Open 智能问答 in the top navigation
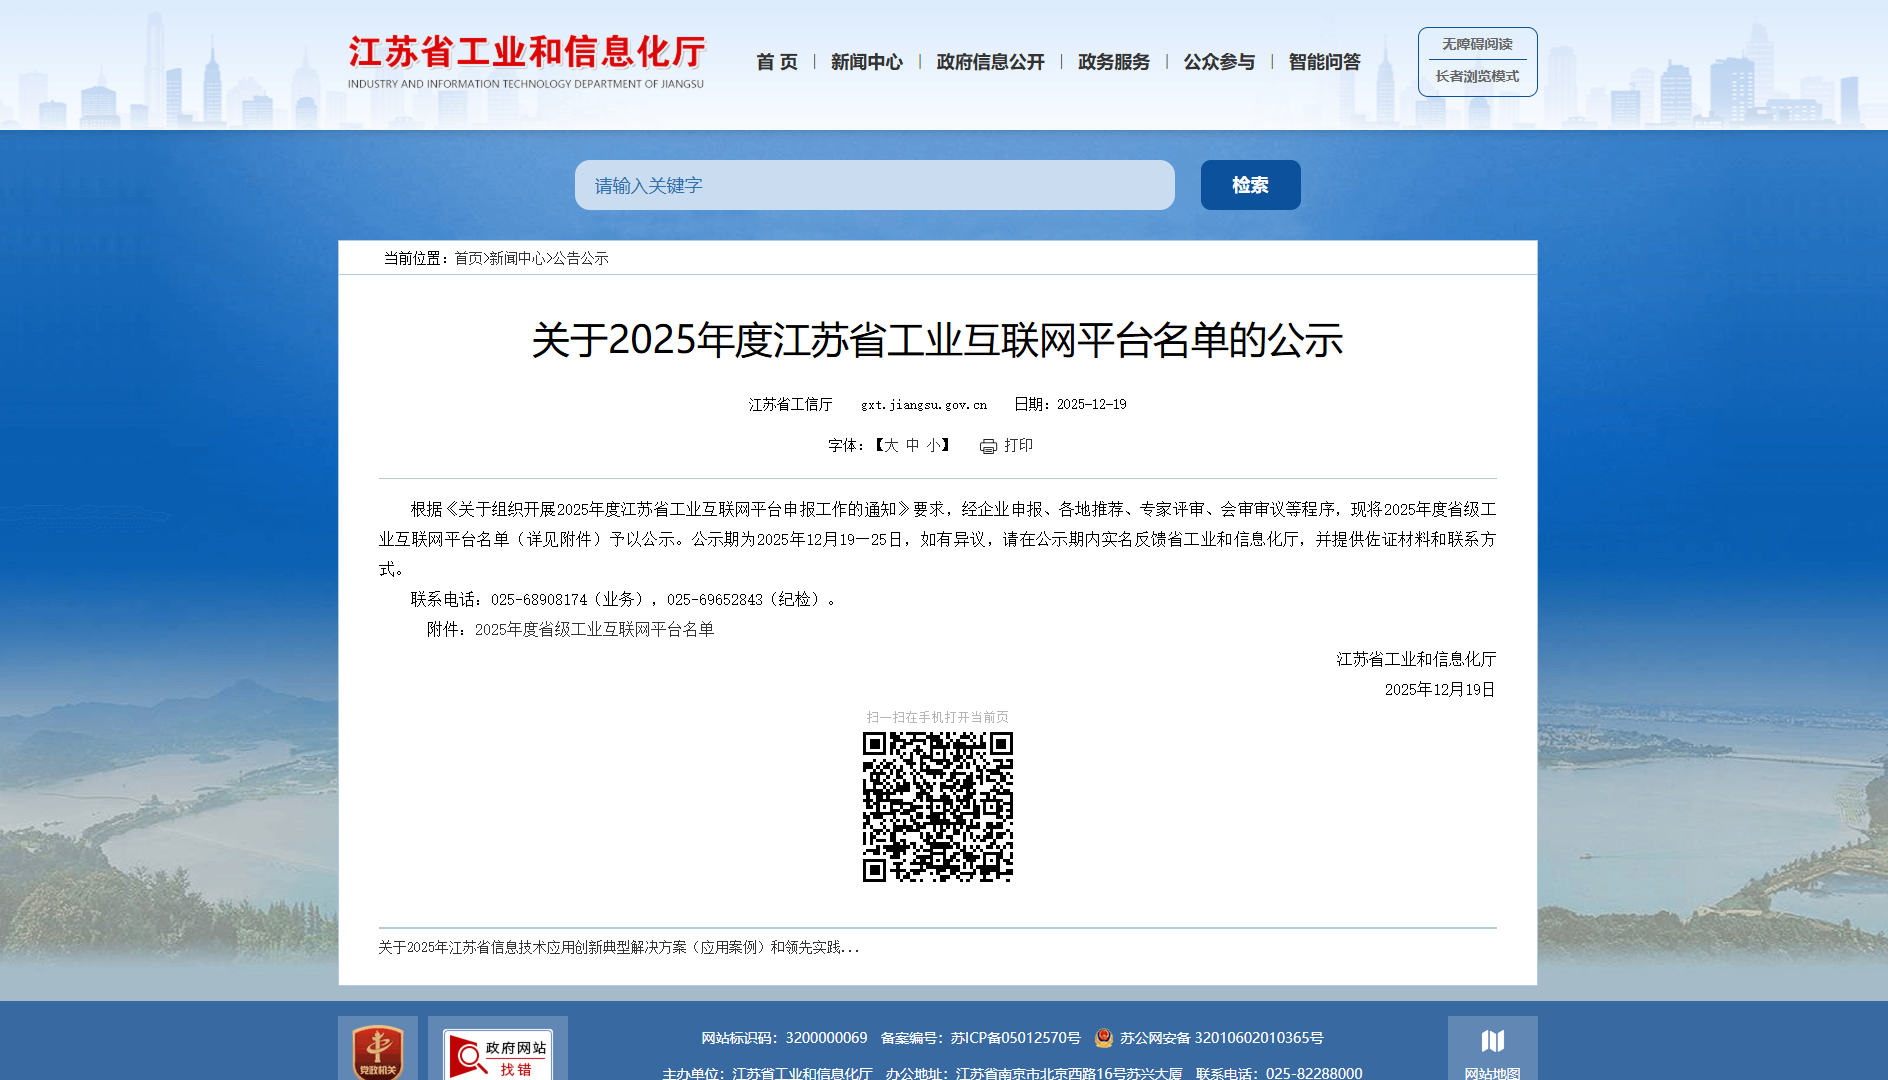 pos(1324,62)
